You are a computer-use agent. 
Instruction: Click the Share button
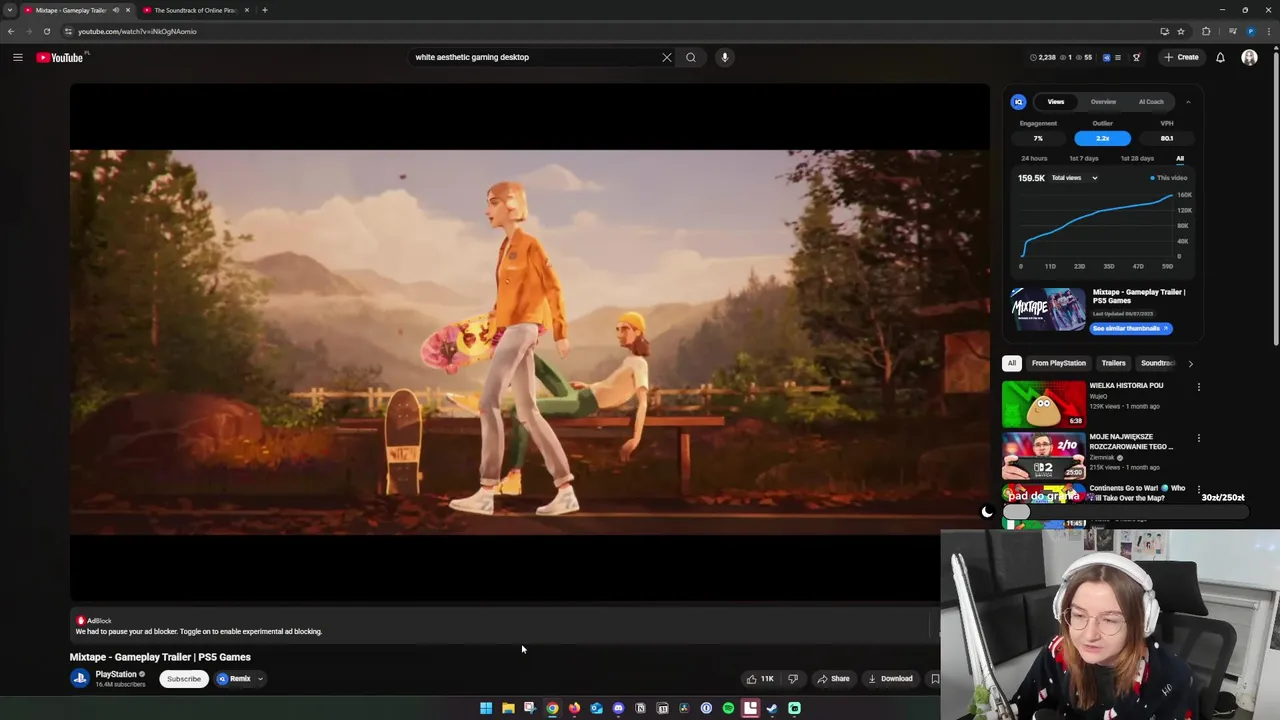[x=833, y=679]
